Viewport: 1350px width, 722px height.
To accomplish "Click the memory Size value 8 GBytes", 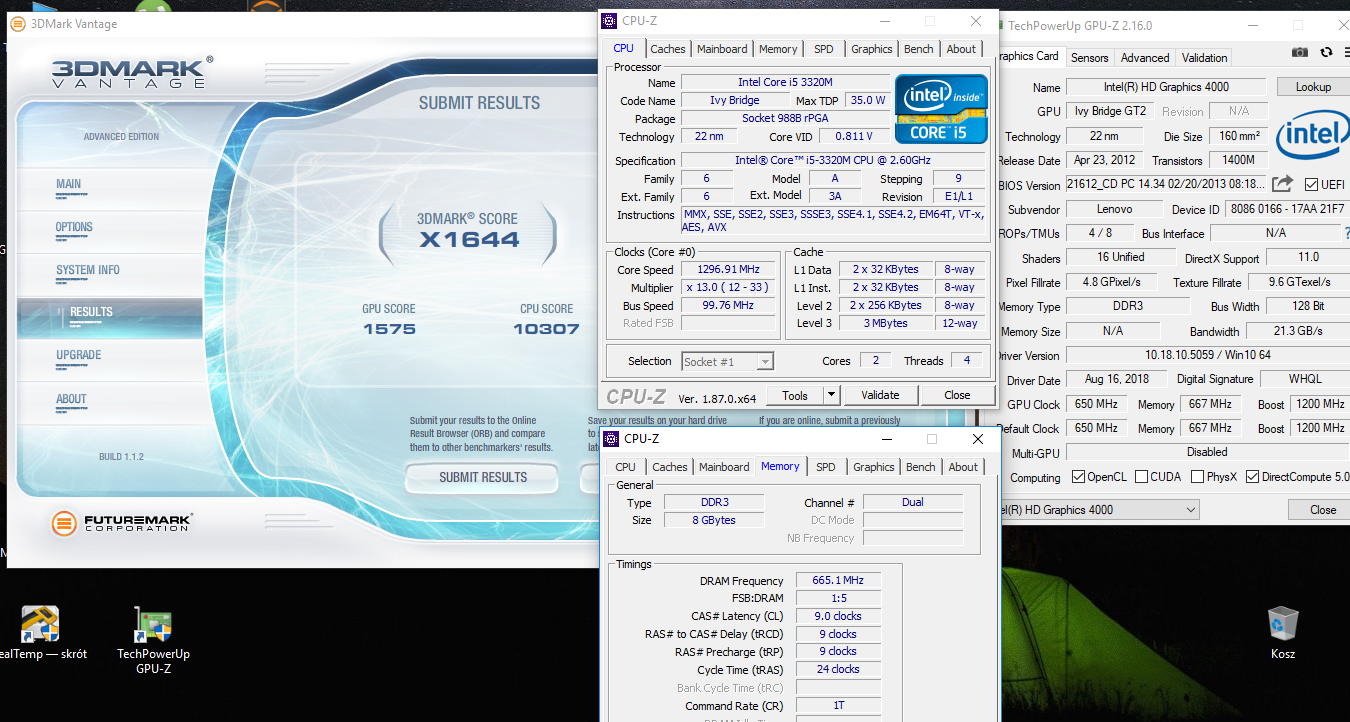I will click(x=712, y=521).
